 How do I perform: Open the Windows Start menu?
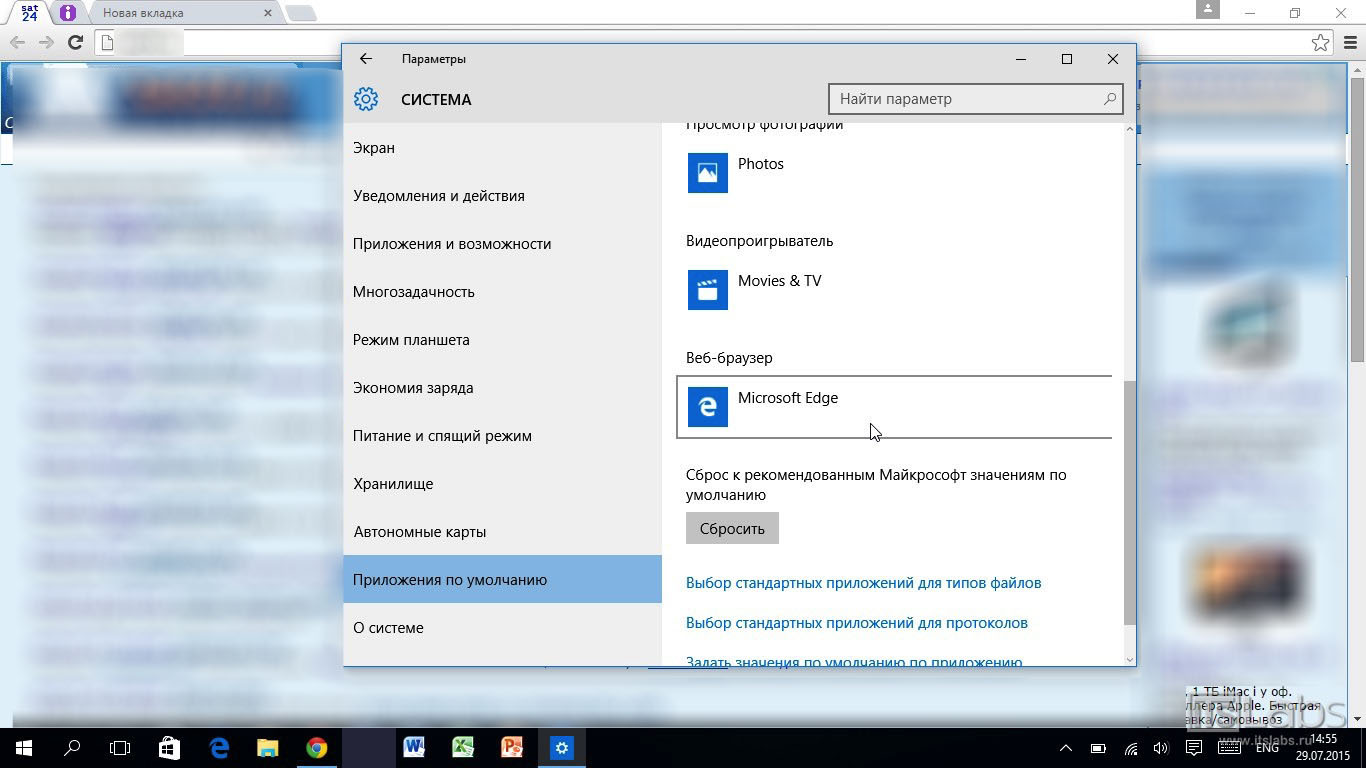[x=24, y=748]
